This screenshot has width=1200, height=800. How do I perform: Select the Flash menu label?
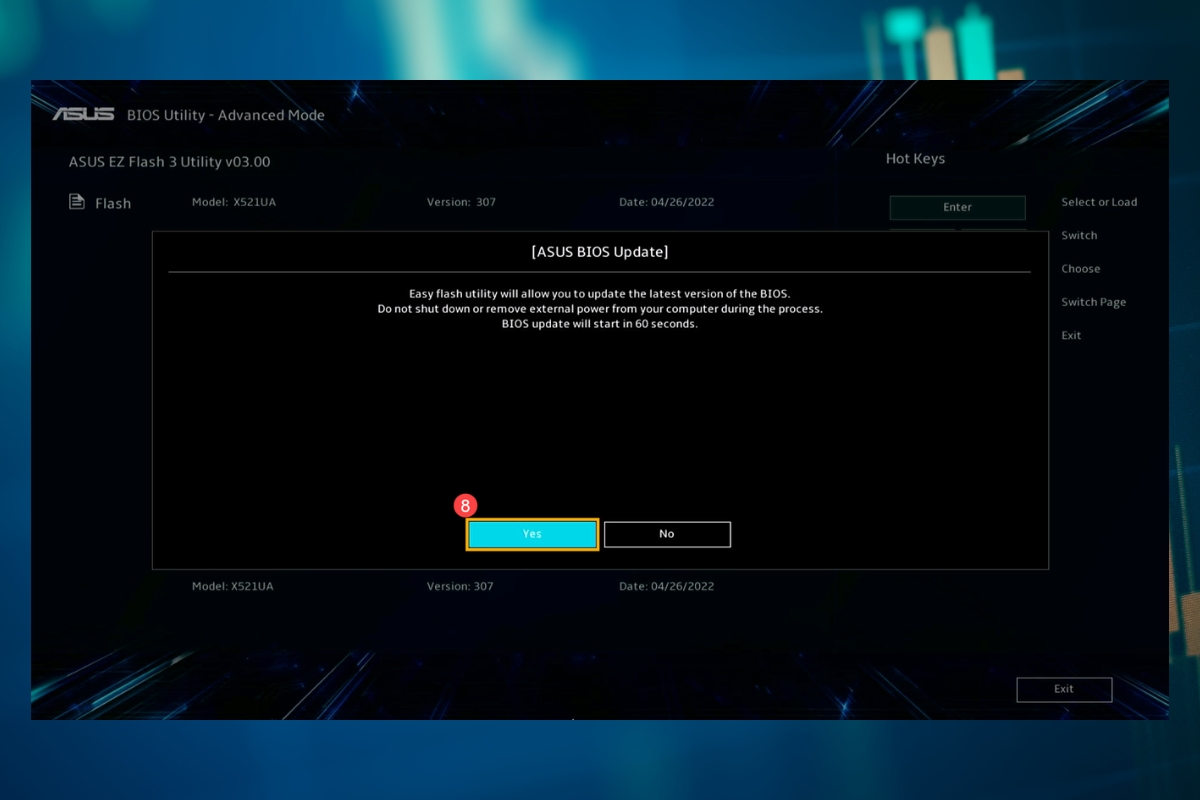tap(113, 203)
